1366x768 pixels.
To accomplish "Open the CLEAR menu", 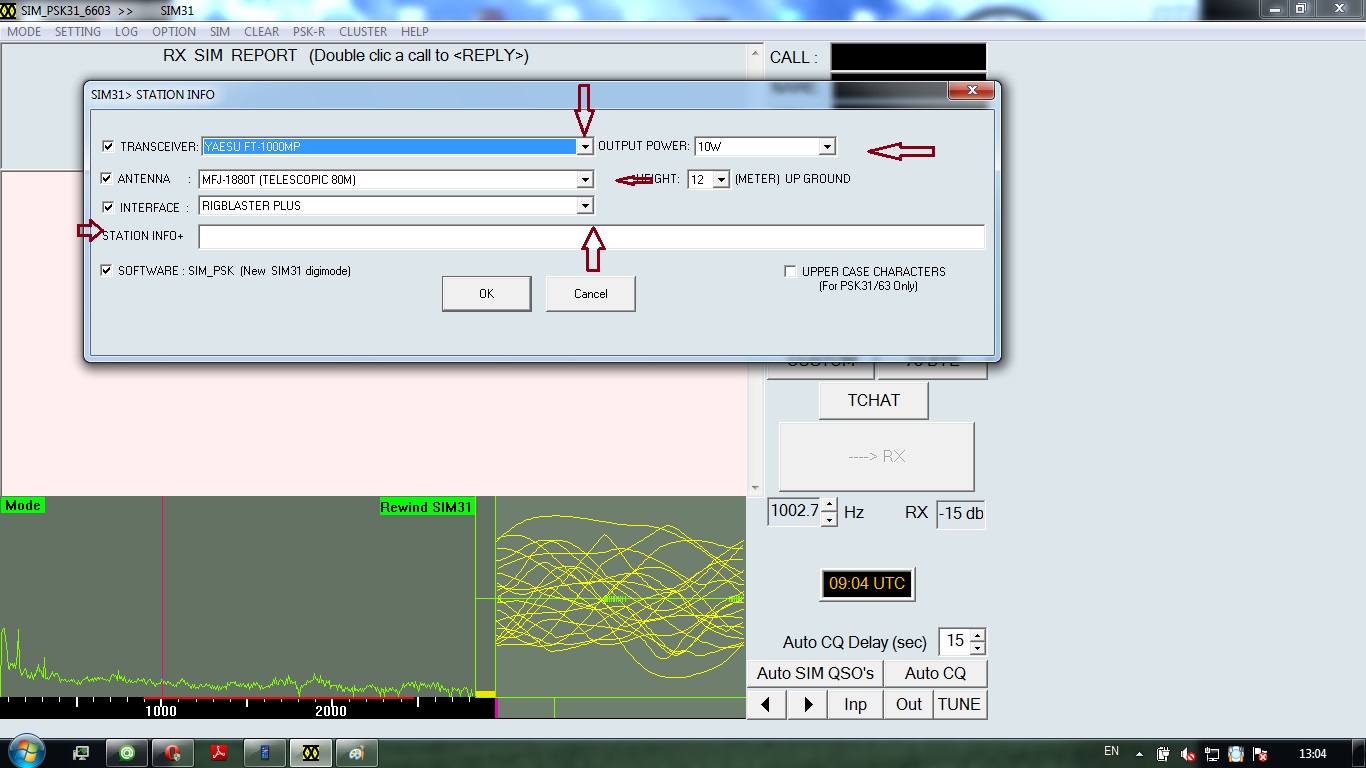I will click(262, 32).
